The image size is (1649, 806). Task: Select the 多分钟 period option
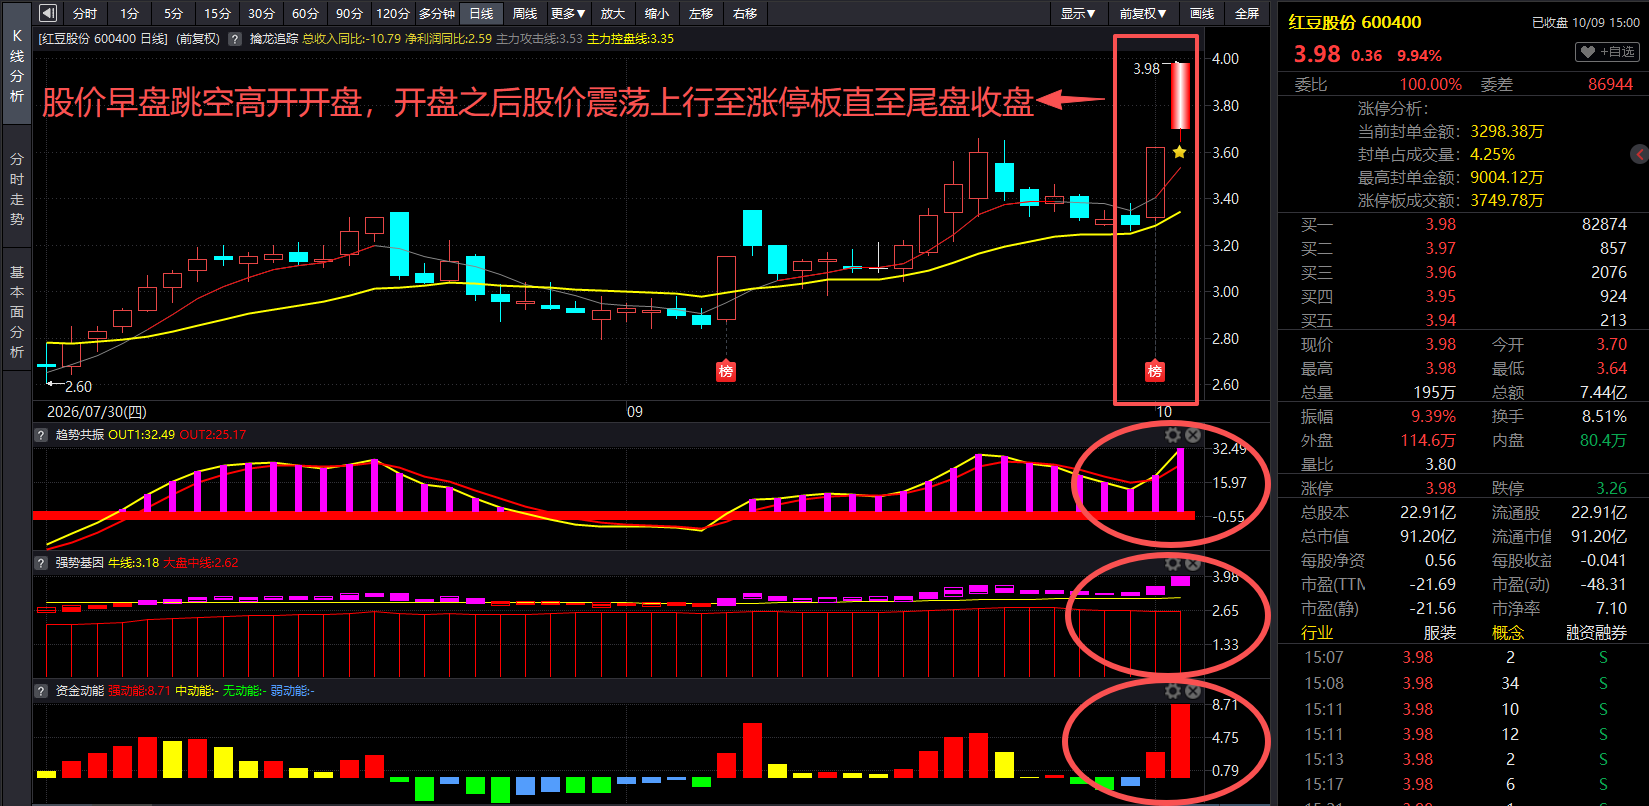click(x=437, y=13)
